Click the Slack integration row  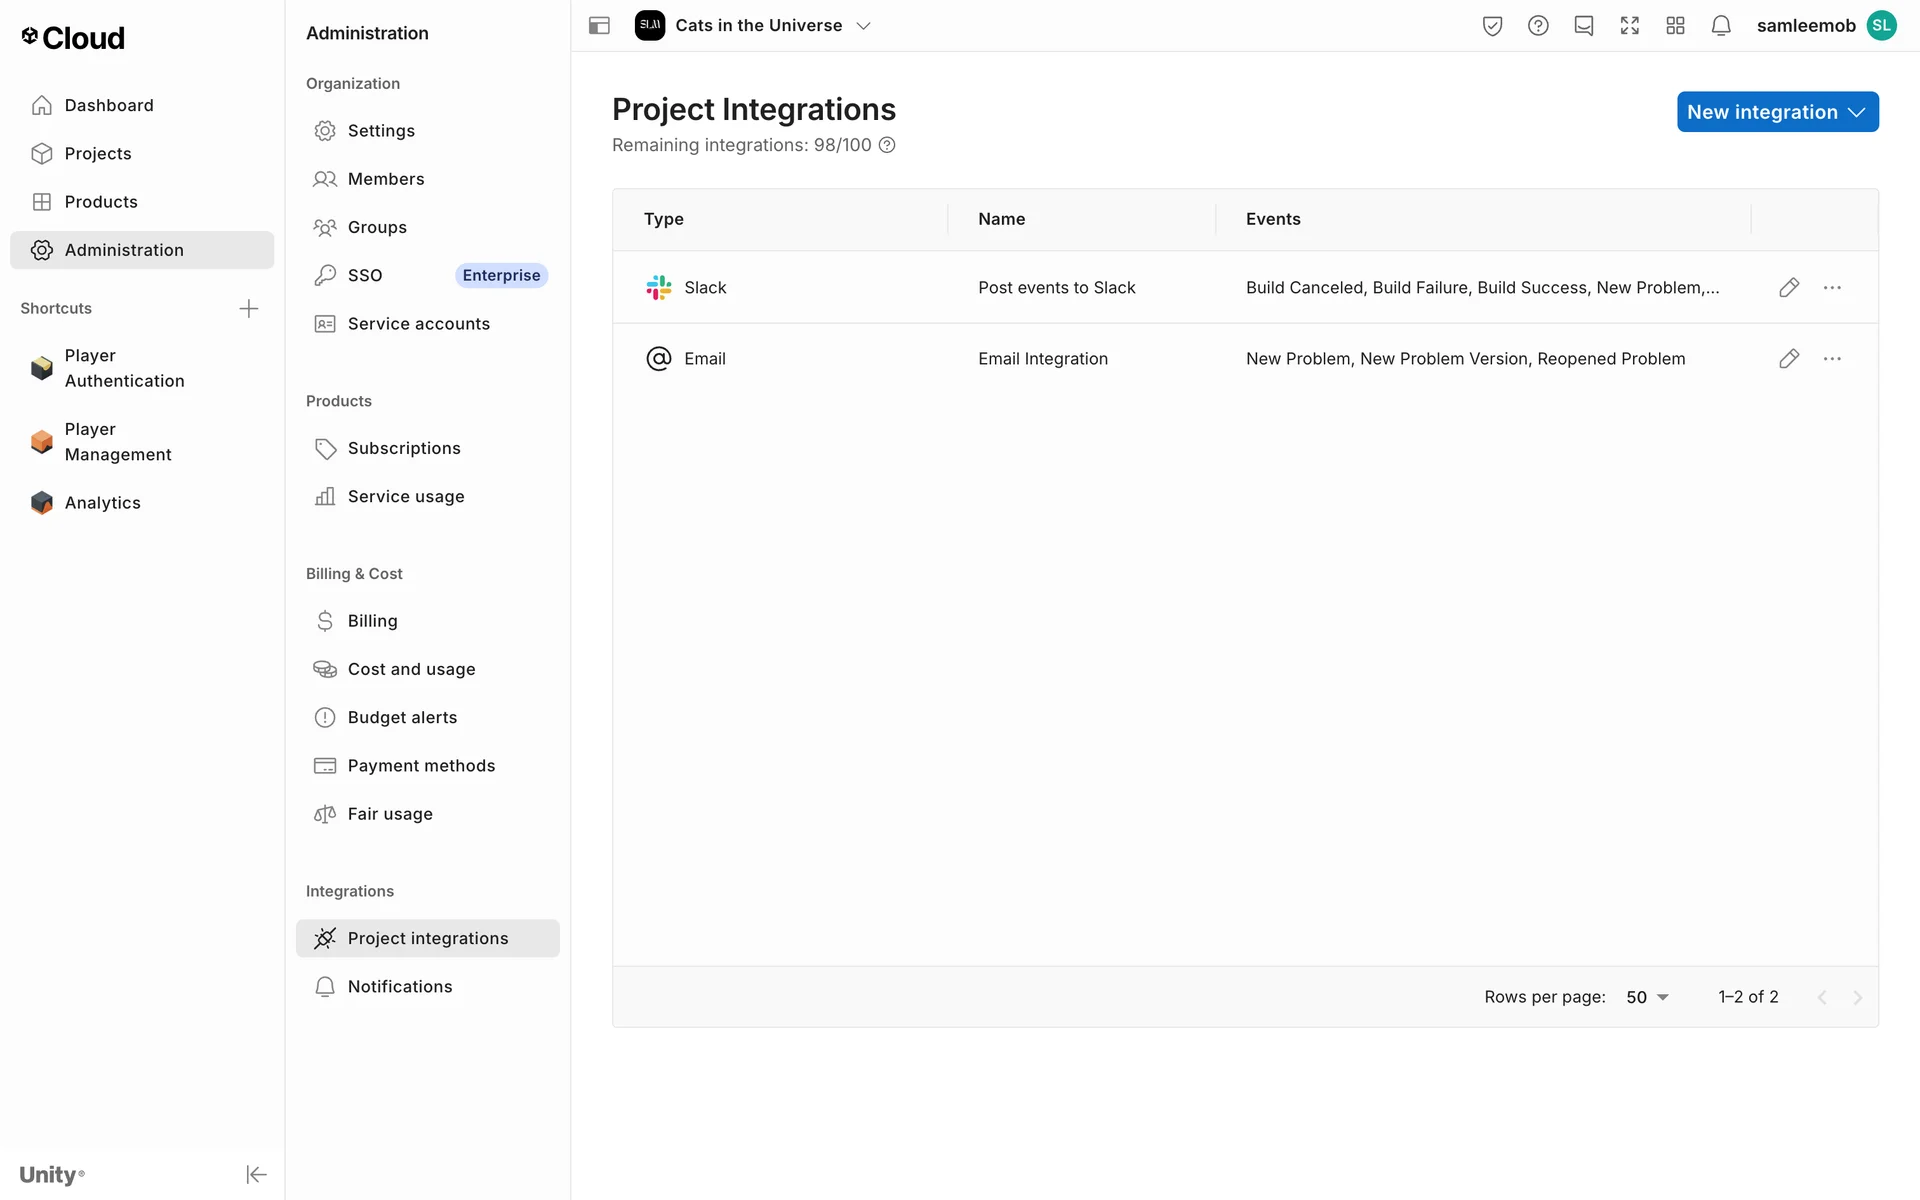tap(1056, 288)
